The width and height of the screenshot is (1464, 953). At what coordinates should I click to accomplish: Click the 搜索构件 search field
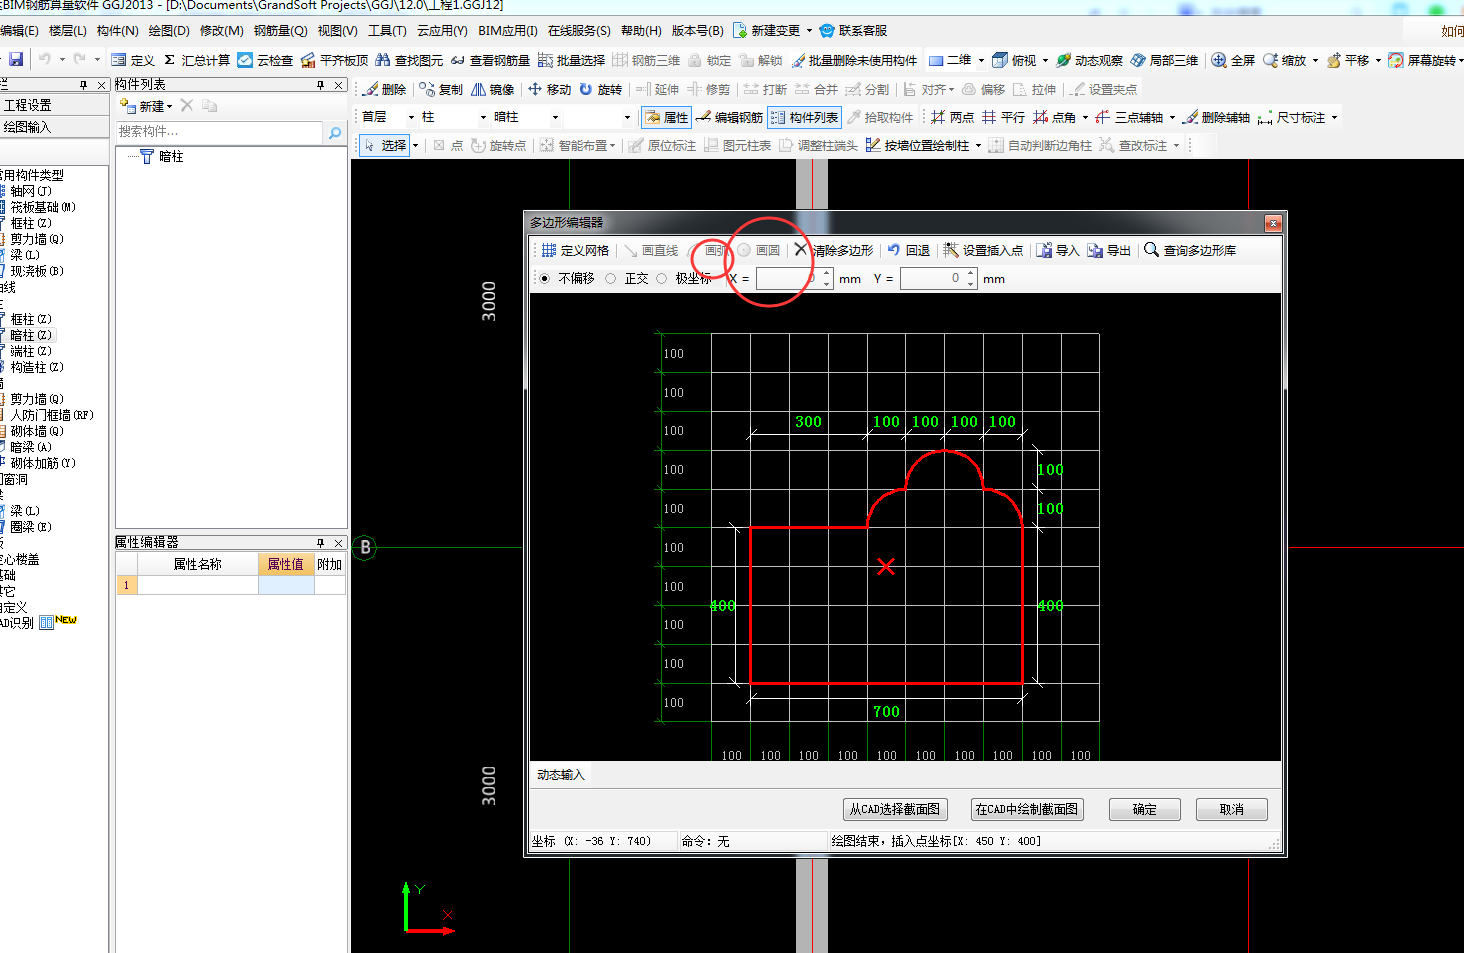220,132
